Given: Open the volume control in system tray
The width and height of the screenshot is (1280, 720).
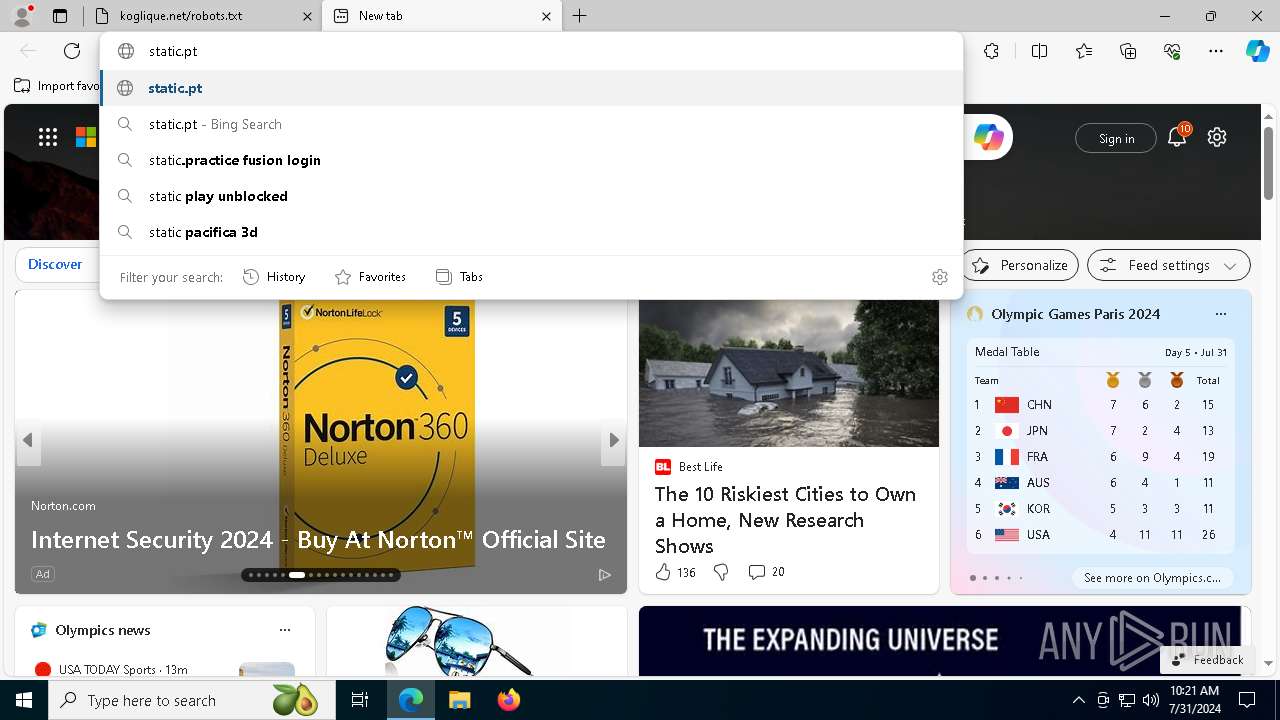Looking at the screenshot, I should click(1150, 700).
